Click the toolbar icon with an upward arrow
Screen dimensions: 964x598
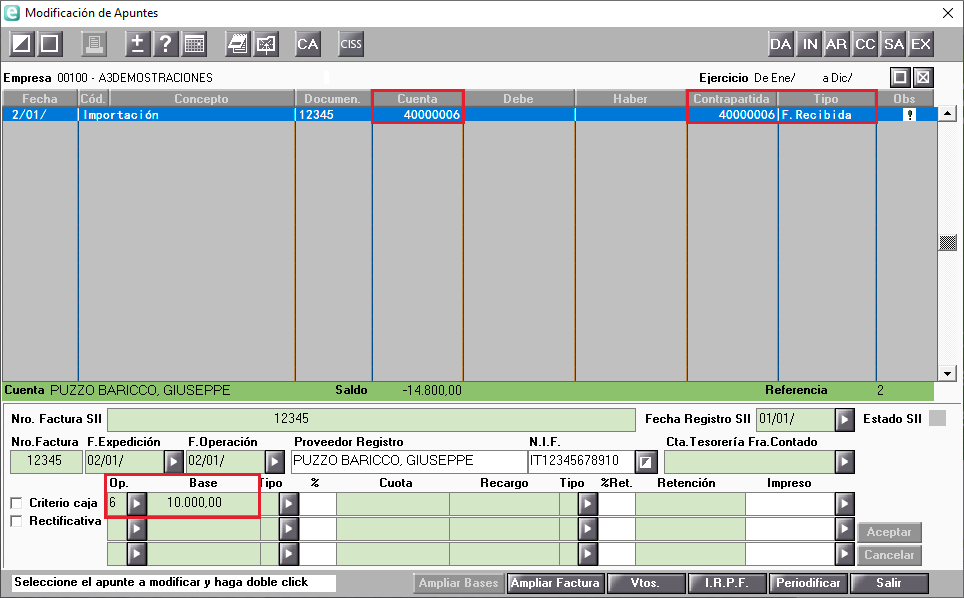click(x=266, y=44)
